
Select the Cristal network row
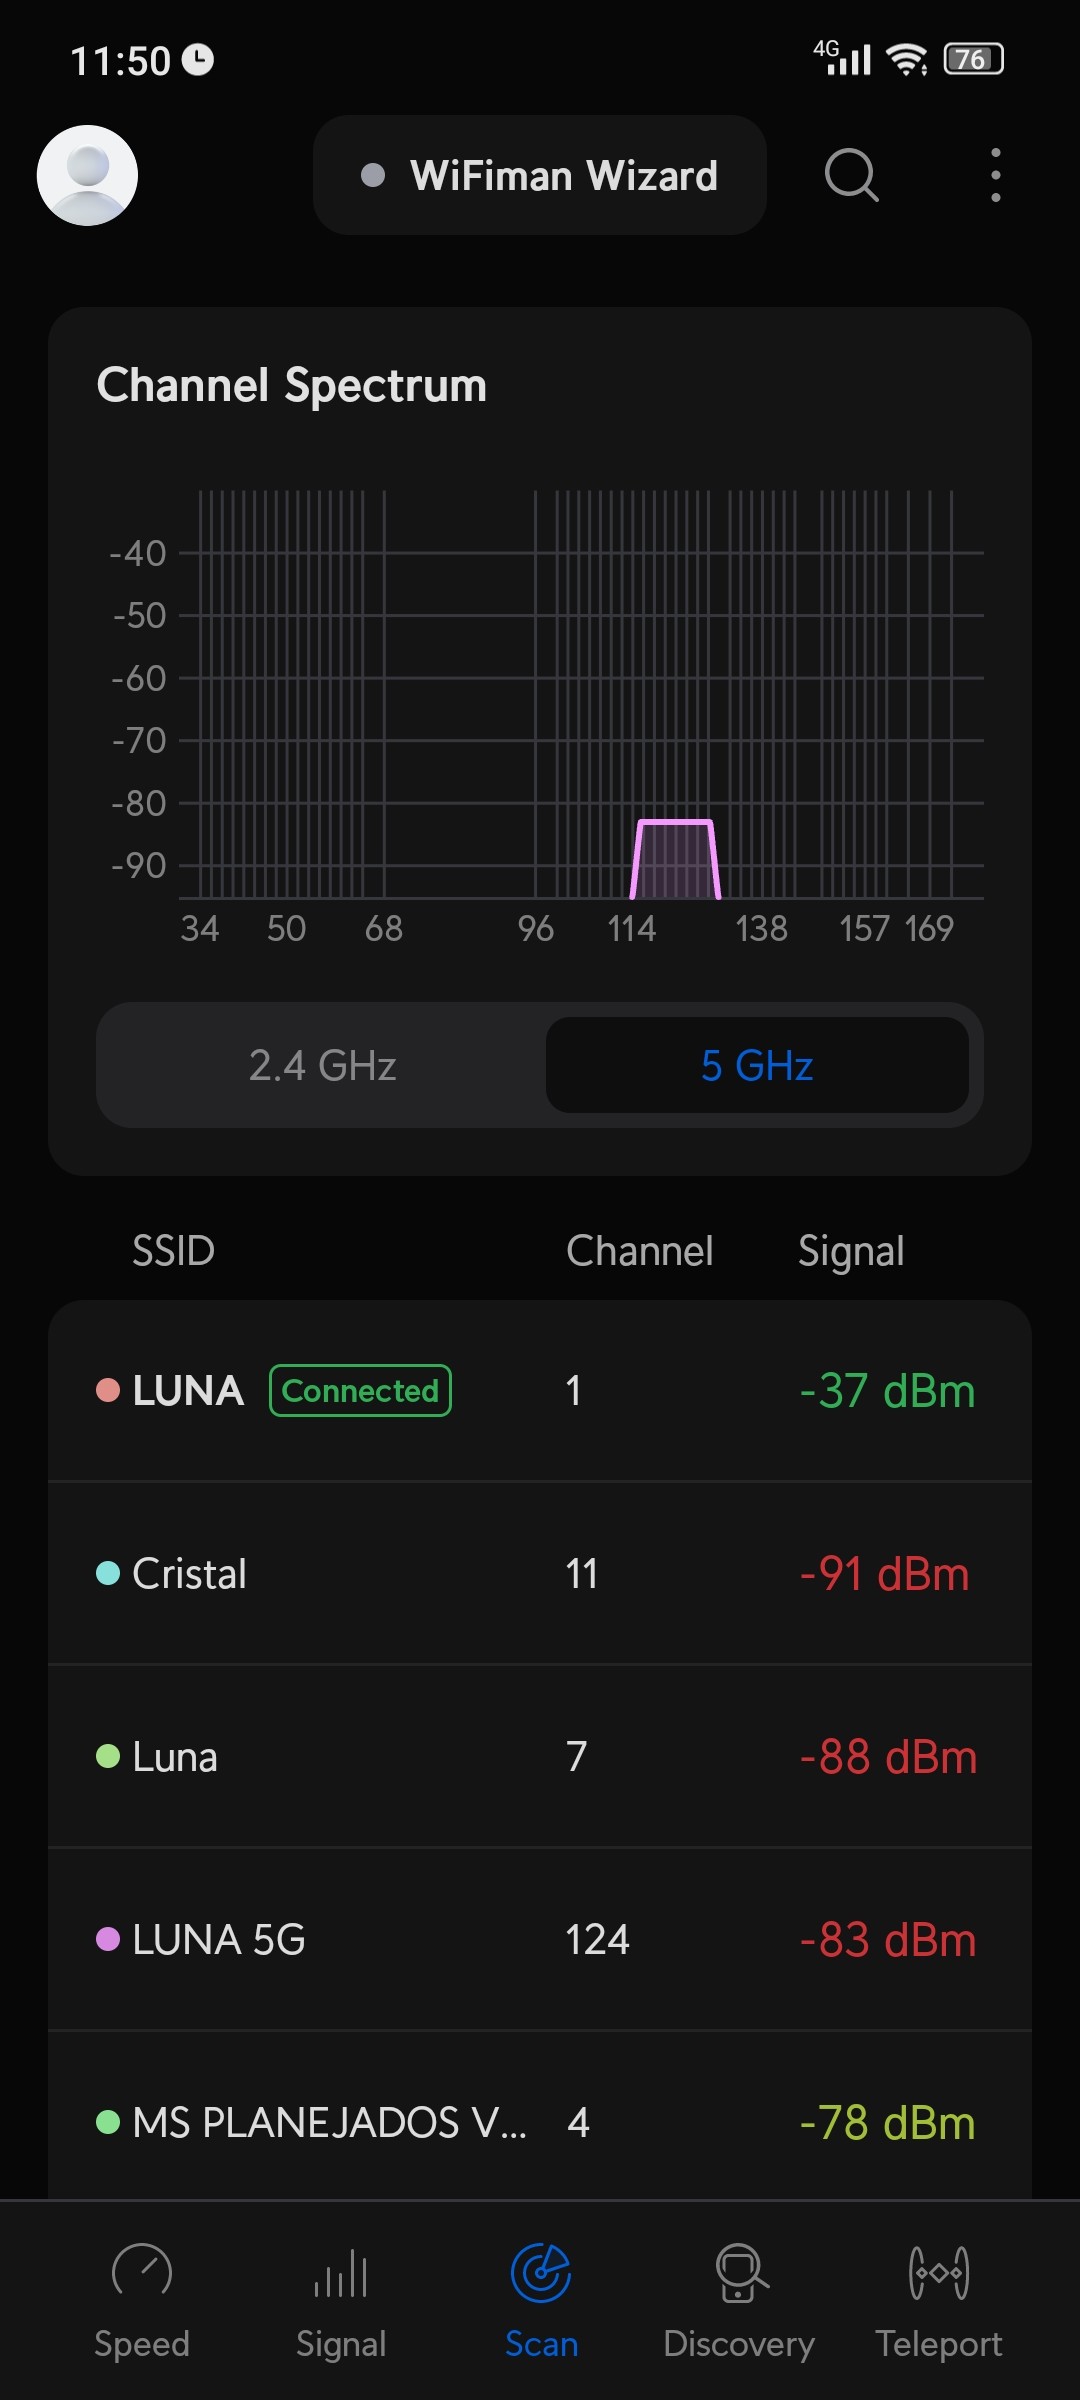540,1574
